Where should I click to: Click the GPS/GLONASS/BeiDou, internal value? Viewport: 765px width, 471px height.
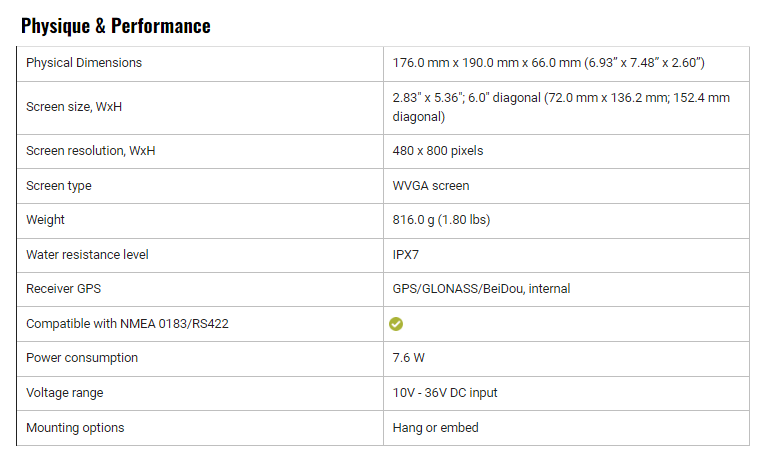pos(481,289)
